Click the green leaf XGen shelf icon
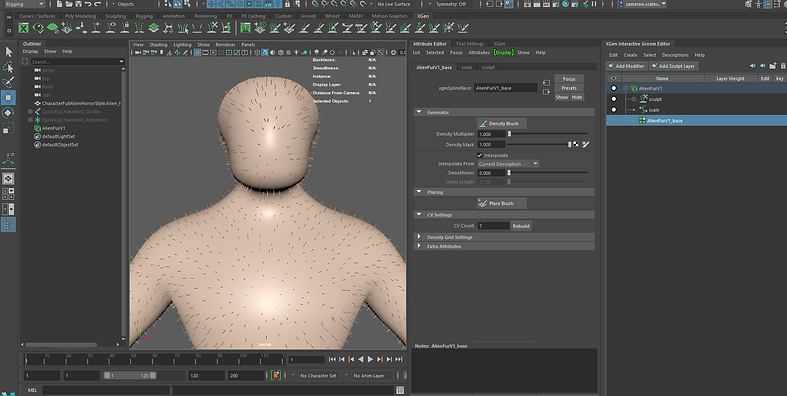Viewport: 787px width, 396px height. [52, 28]
